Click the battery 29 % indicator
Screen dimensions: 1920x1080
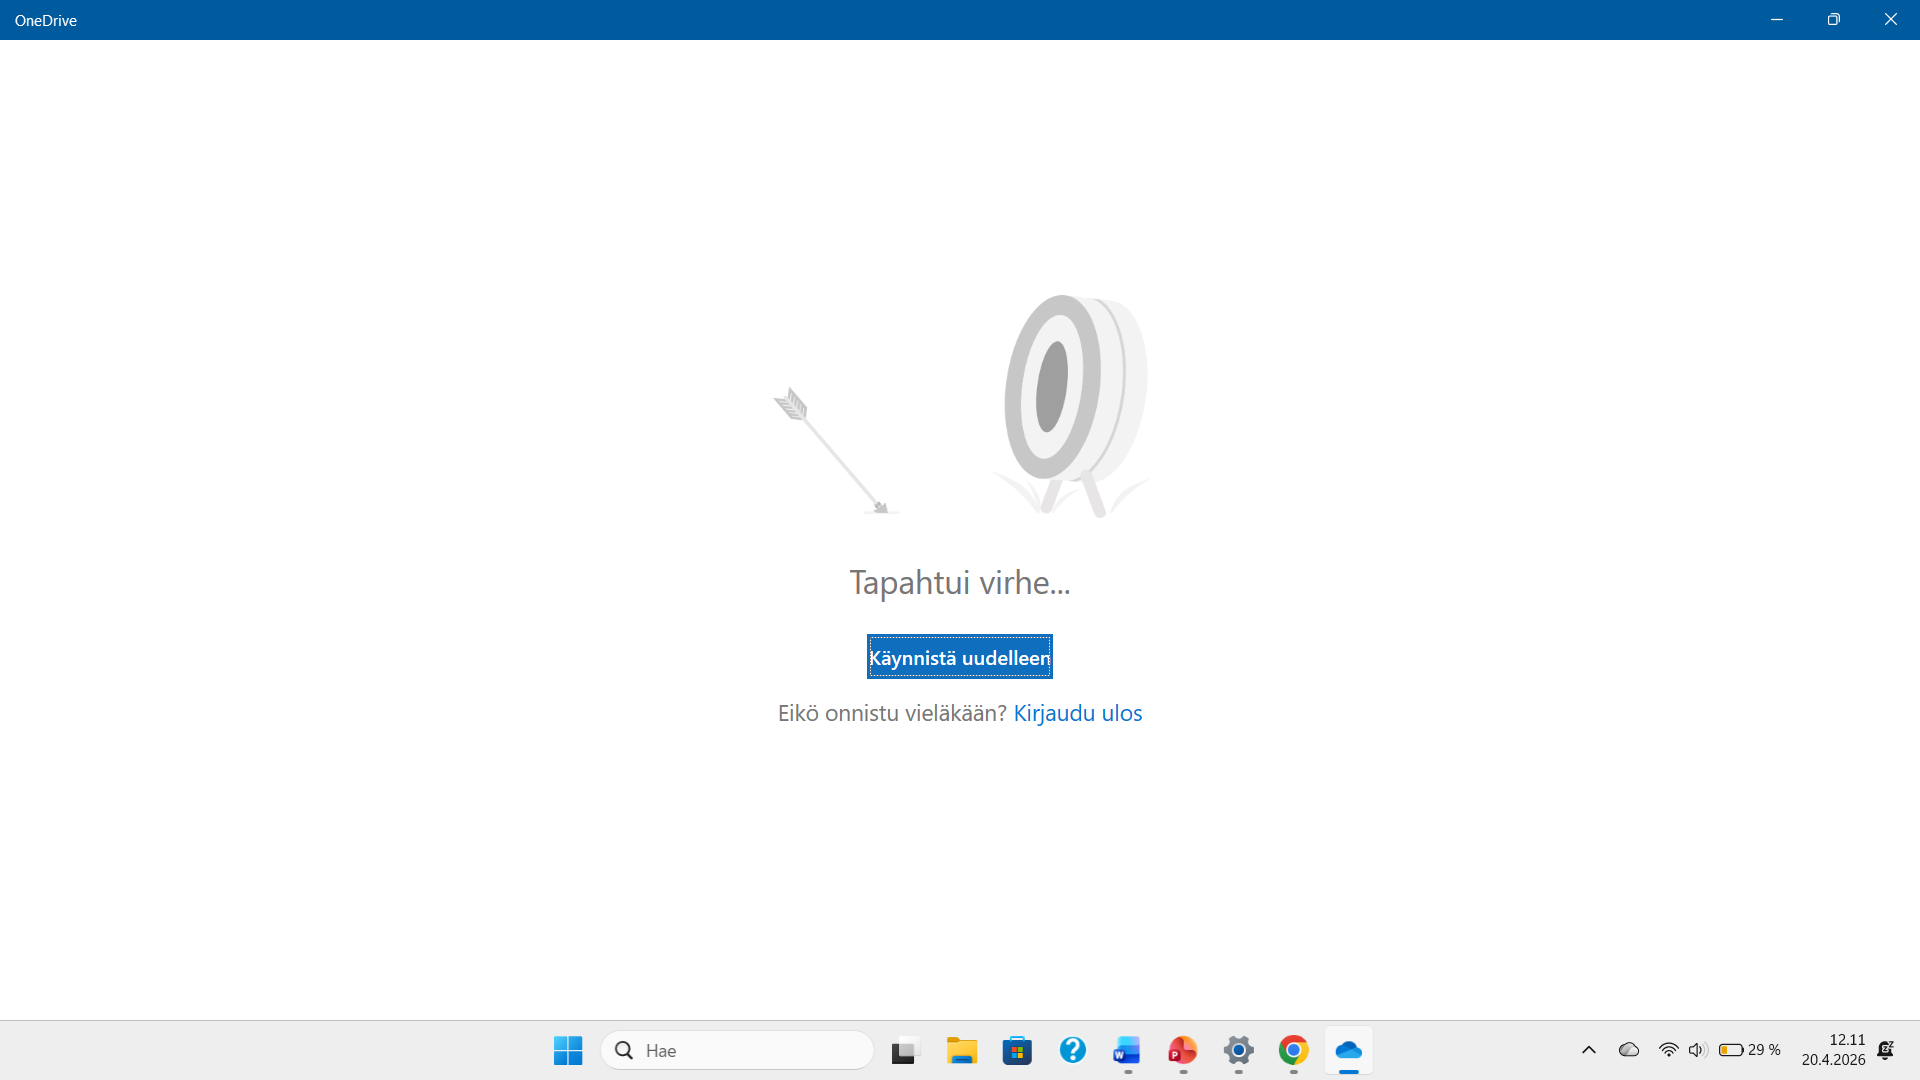coord(1749,1050)
